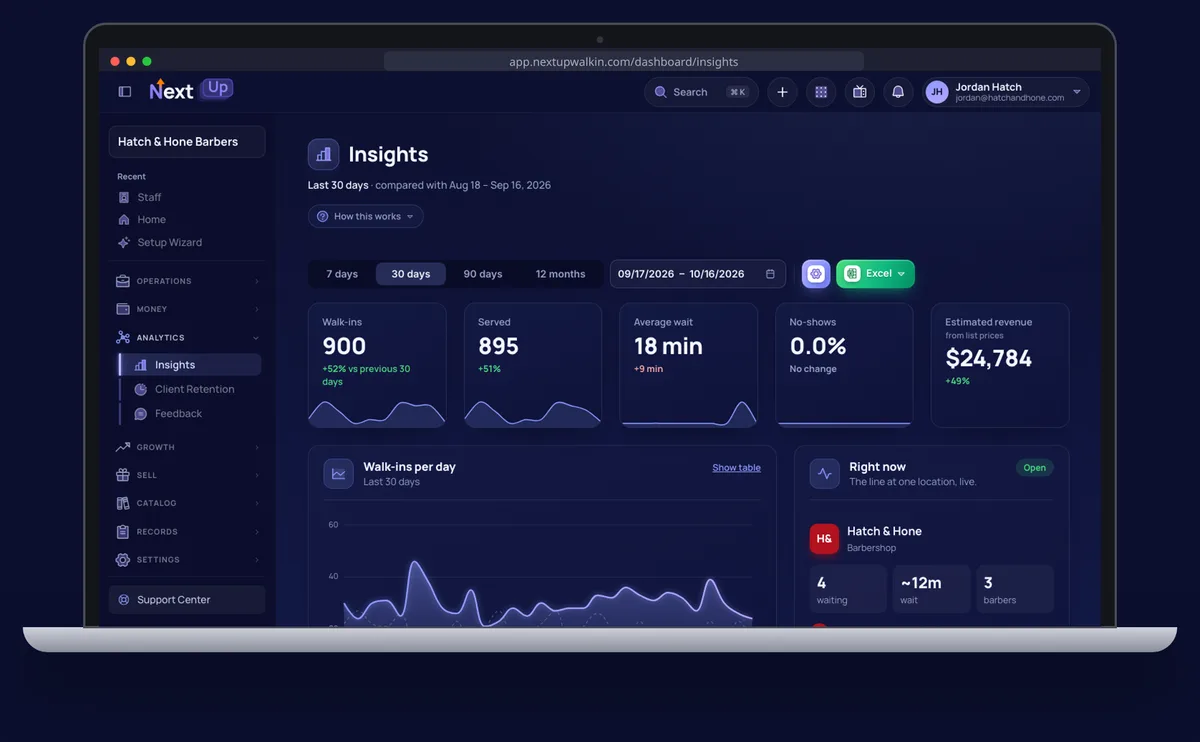Click the ~12m wait tile
1200x742 pixels.
[931, 589]
